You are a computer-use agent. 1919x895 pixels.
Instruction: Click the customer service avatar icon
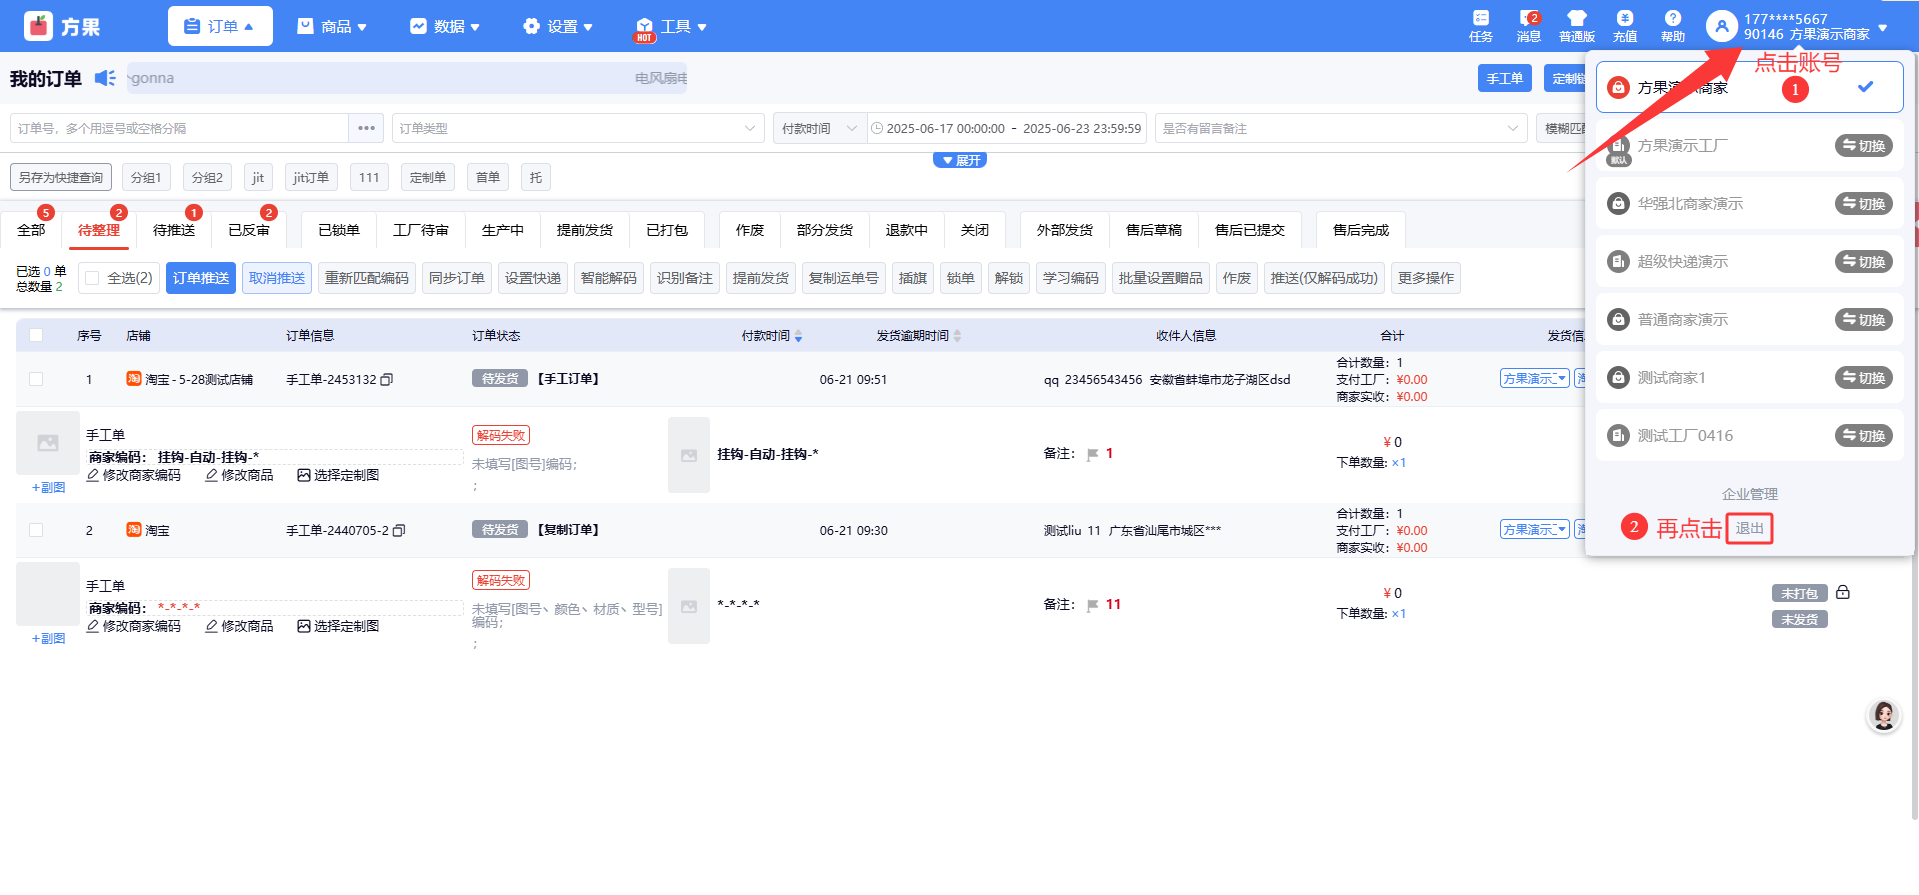pyautogui.click(x=1883, y=716)
